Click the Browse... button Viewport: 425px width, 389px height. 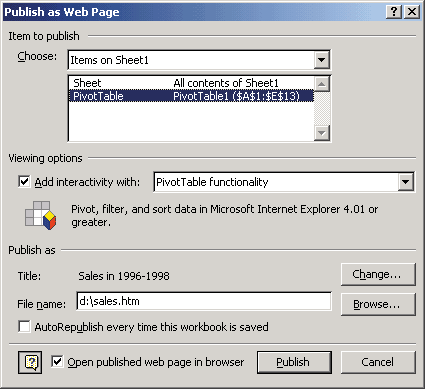pos(378,304)
